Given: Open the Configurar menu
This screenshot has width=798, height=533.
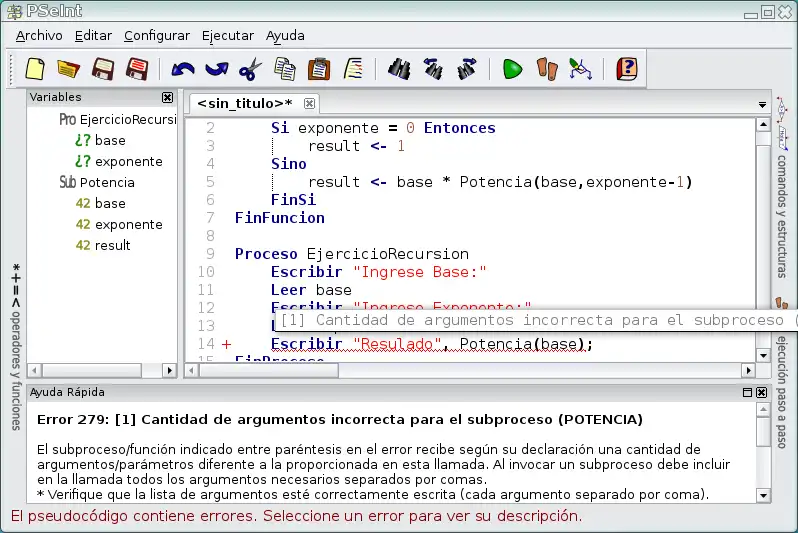Looking at the screenshot, I should coord(156,35).
